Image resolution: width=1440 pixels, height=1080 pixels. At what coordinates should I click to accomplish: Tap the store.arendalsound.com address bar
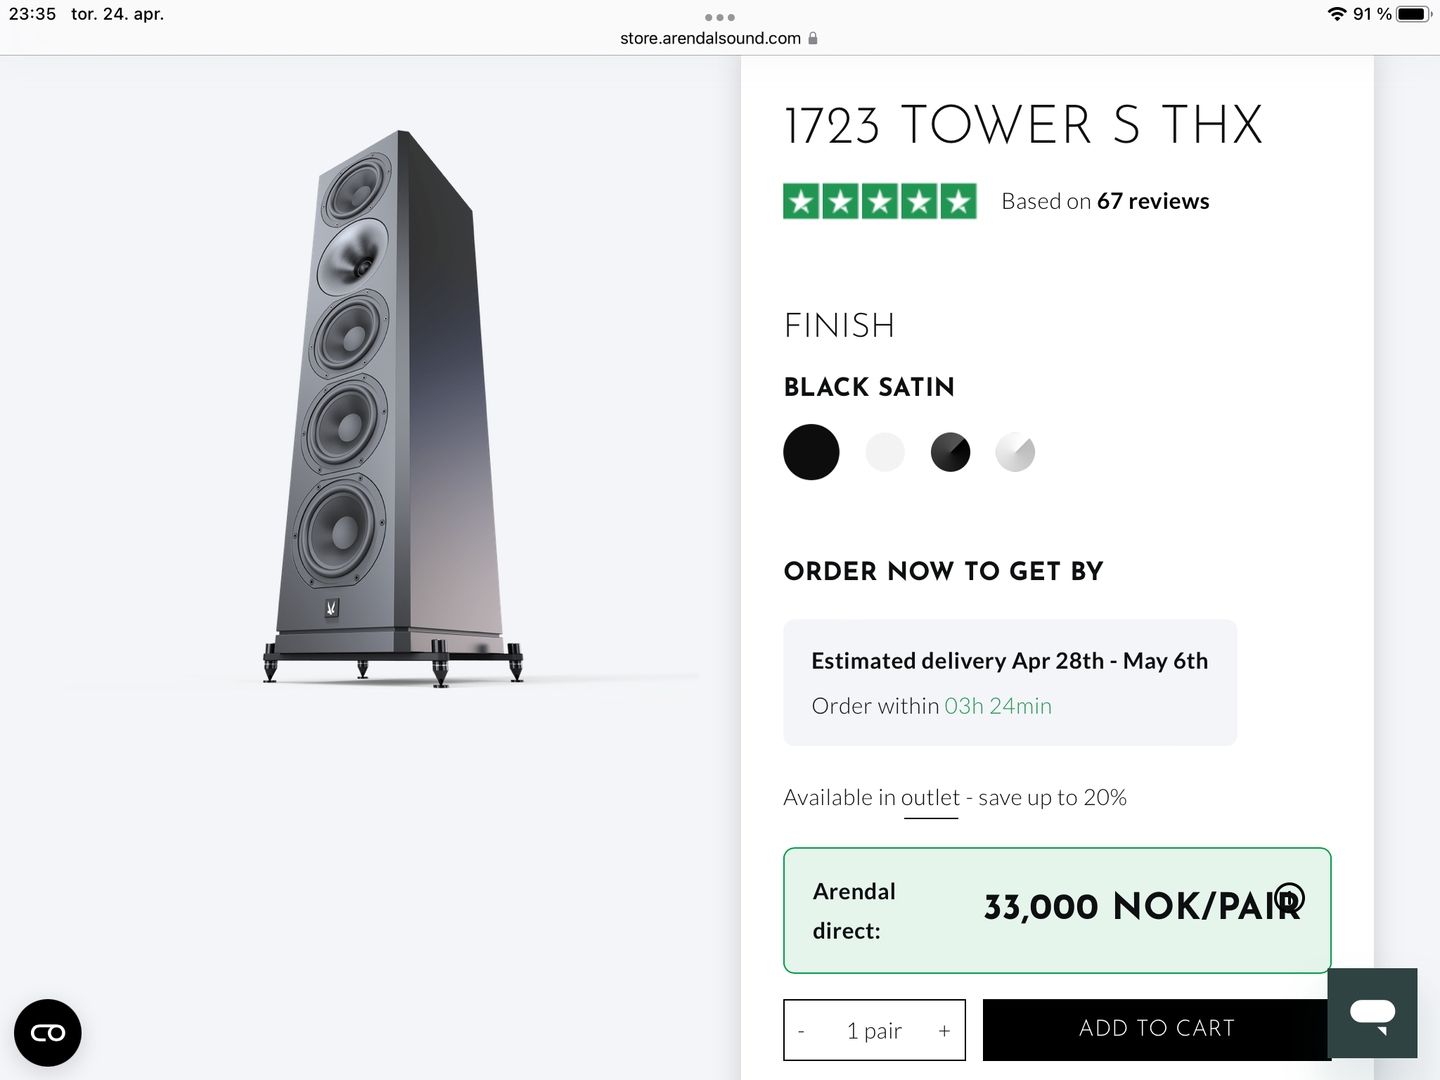710,38
